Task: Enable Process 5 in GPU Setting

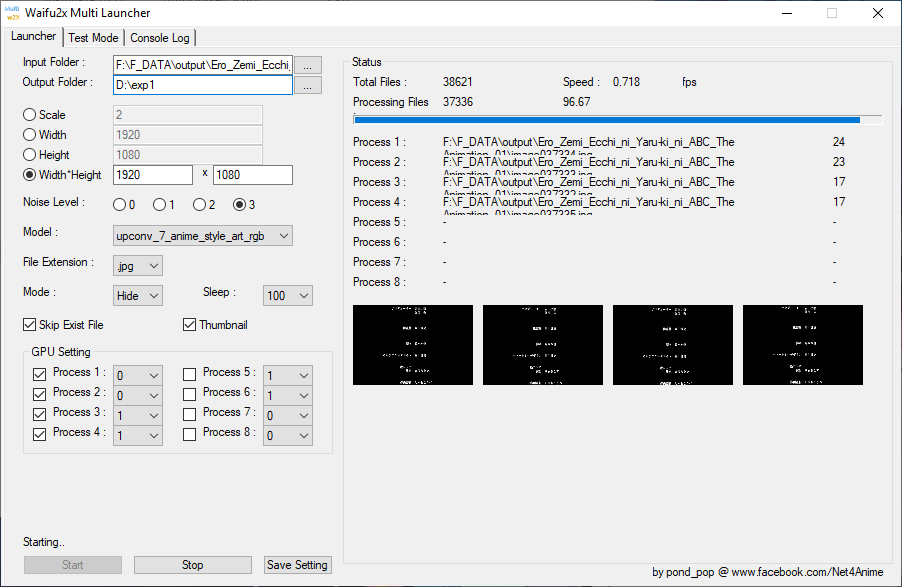Action: 189,374
